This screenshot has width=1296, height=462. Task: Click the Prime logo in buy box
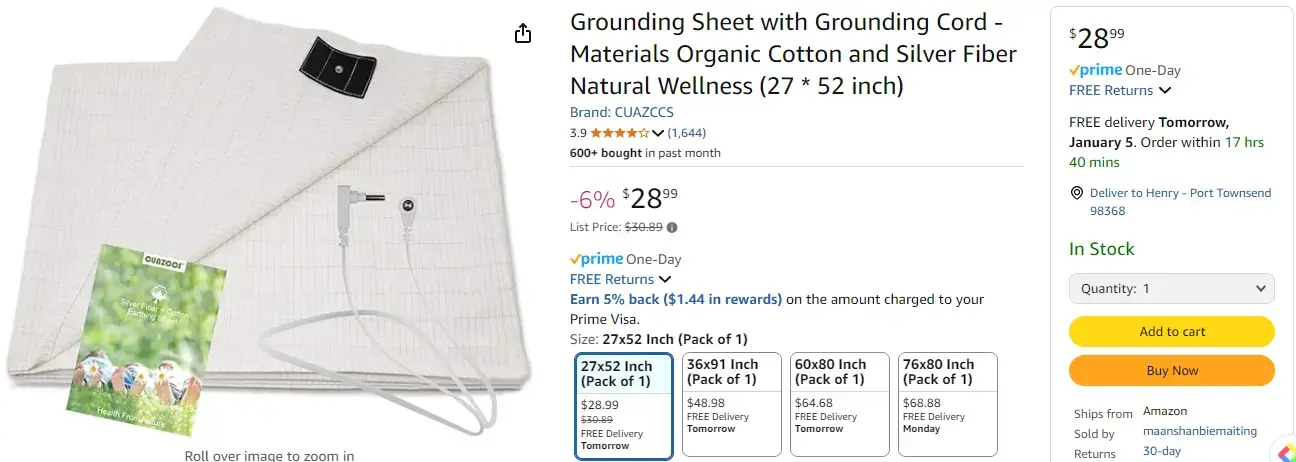1095,70
